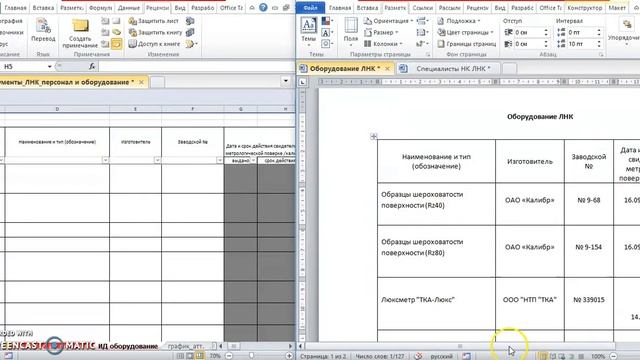Open Excel Вид ribbon tab
The width and height of the screenshot is (640, 360).
pyautogui.click(x=180, y=8)
